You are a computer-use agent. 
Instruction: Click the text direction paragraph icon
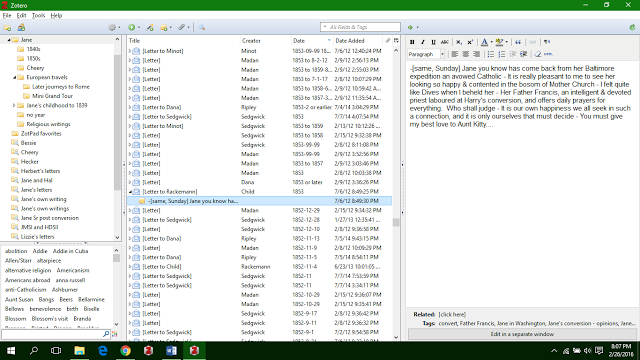(547, 42)
